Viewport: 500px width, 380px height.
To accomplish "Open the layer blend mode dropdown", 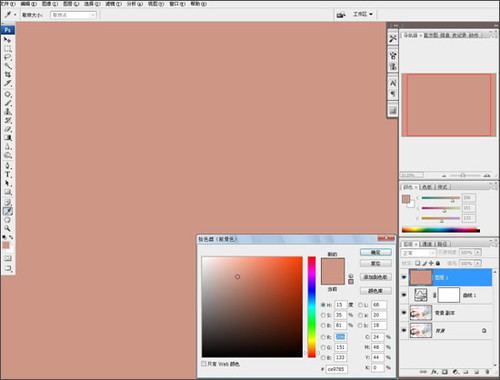I will pyautogui.click(x=418, y=253).
